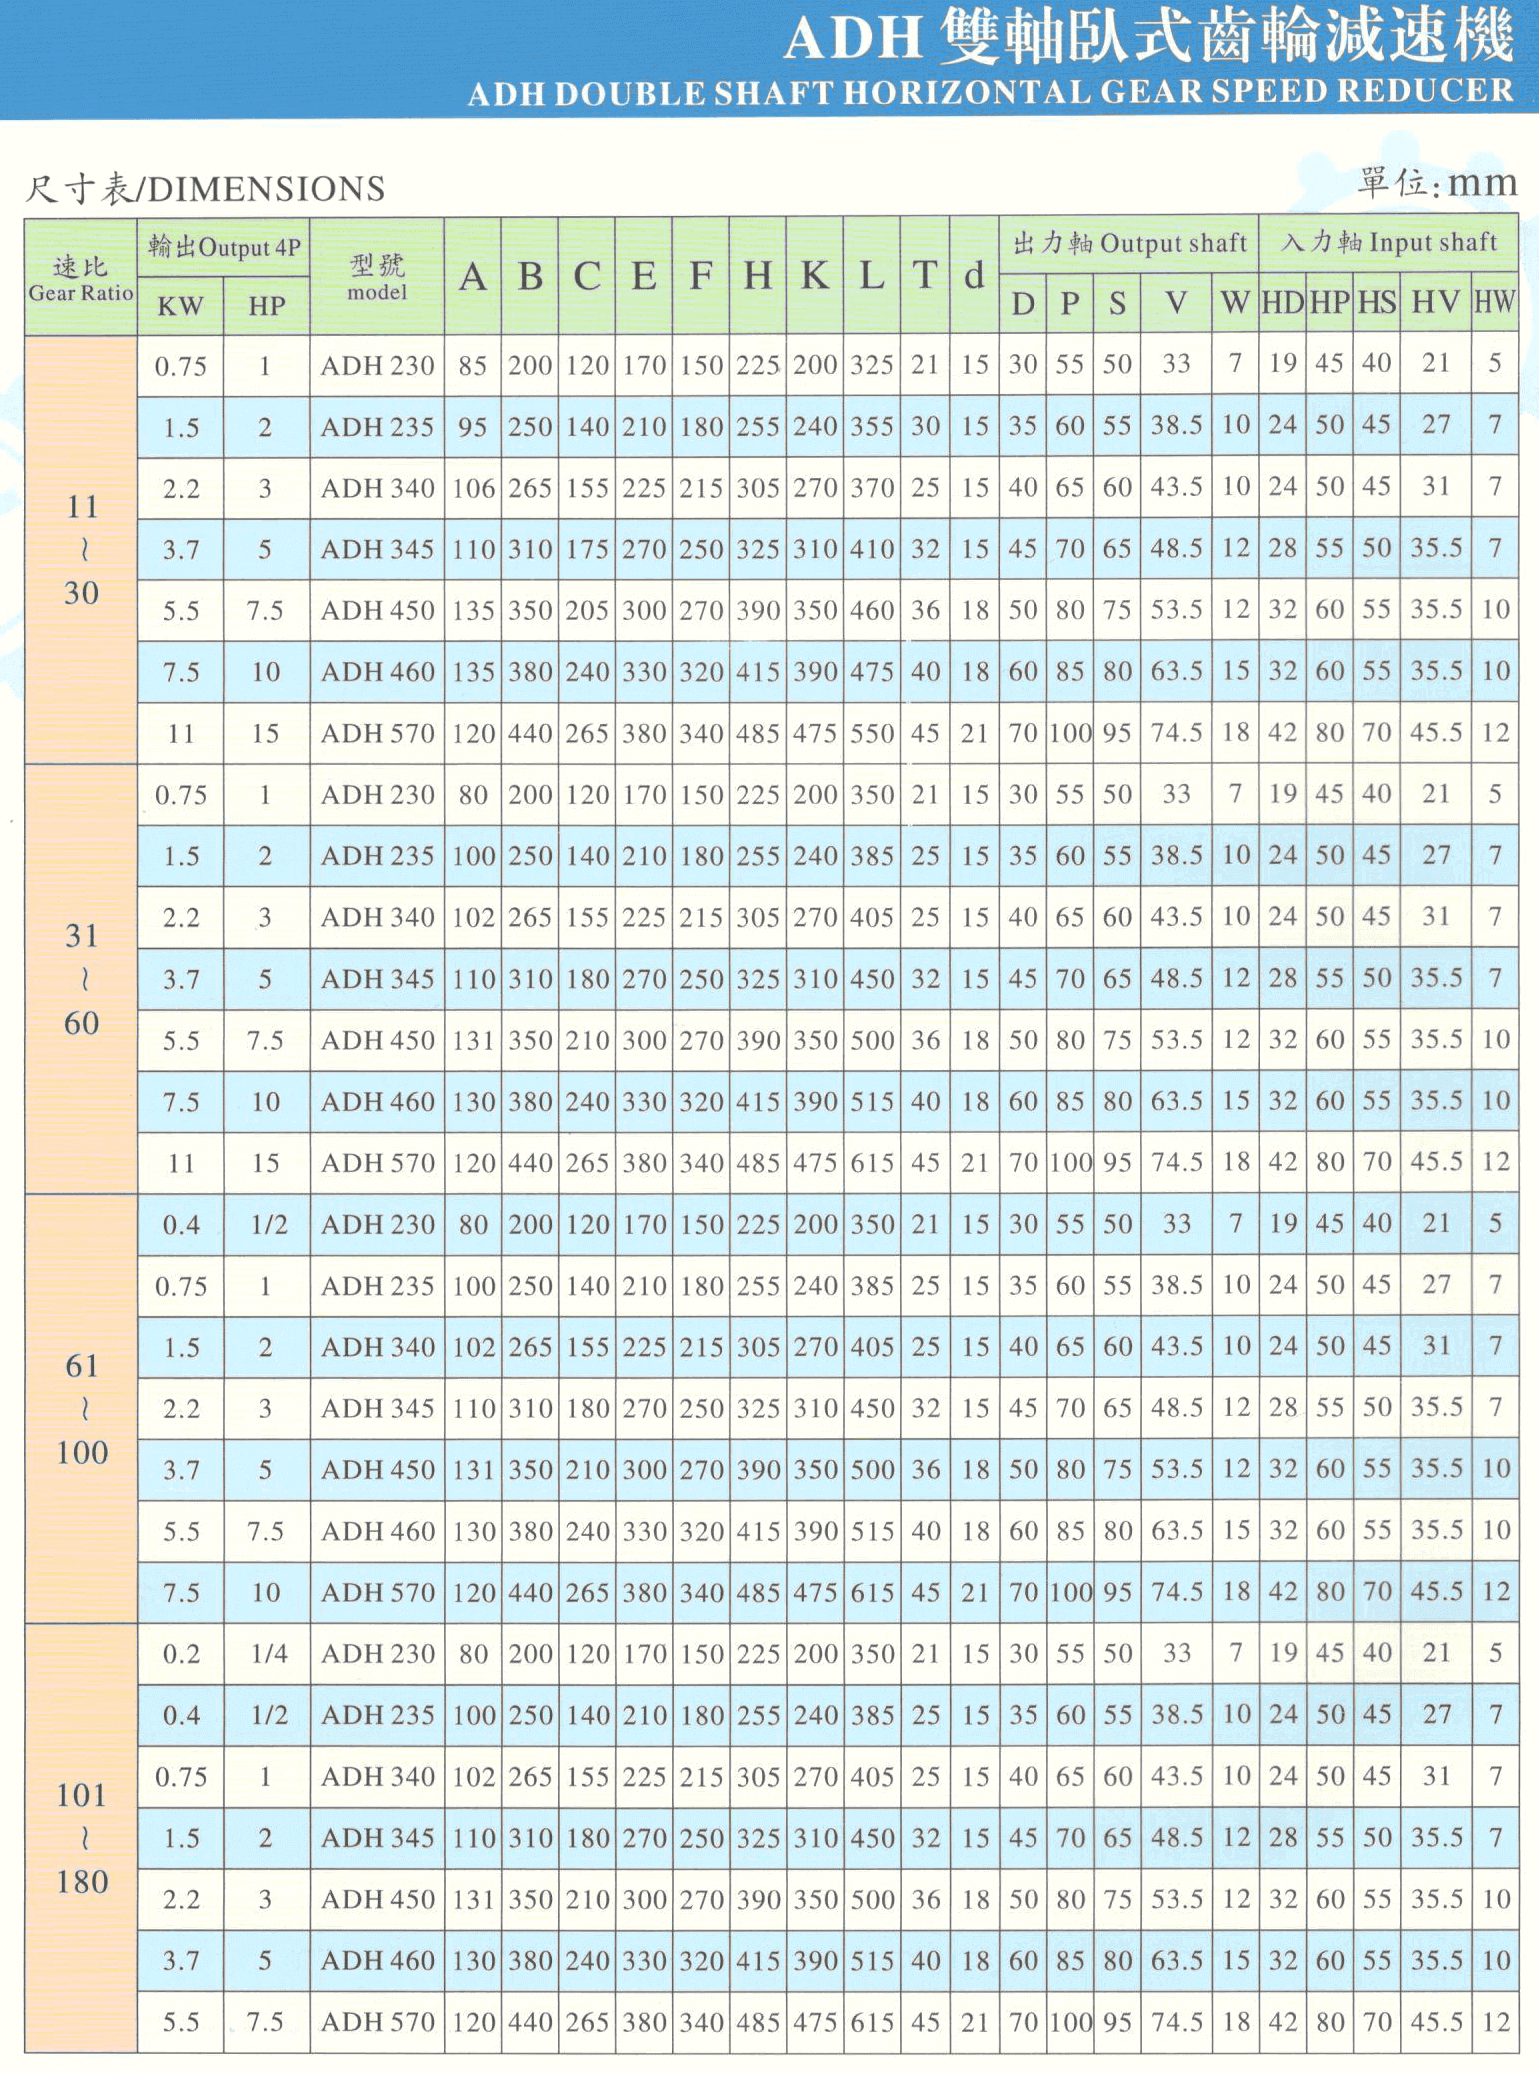Click the 101~180 gear ratio cell

81,1838
